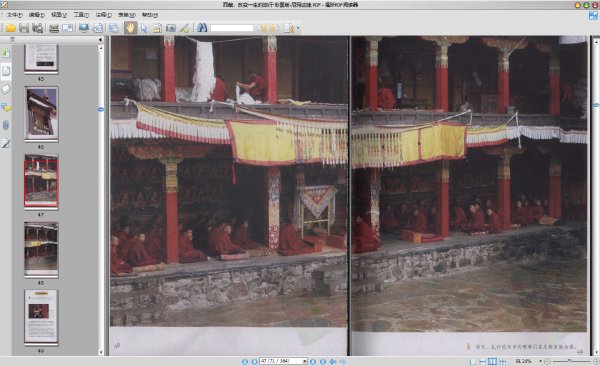Select the Hand tool
The image size is (600, 366).
130,28
